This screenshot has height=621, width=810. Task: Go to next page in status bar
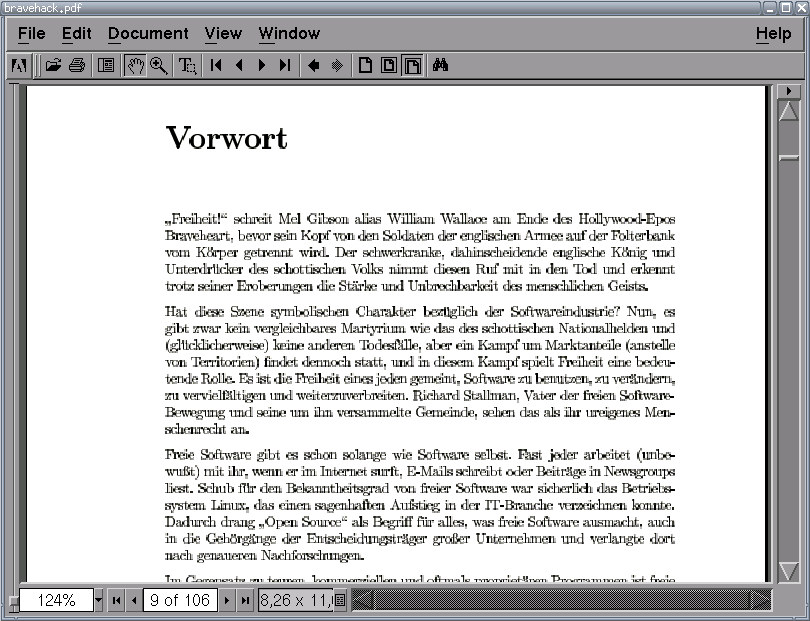[226, 600]
